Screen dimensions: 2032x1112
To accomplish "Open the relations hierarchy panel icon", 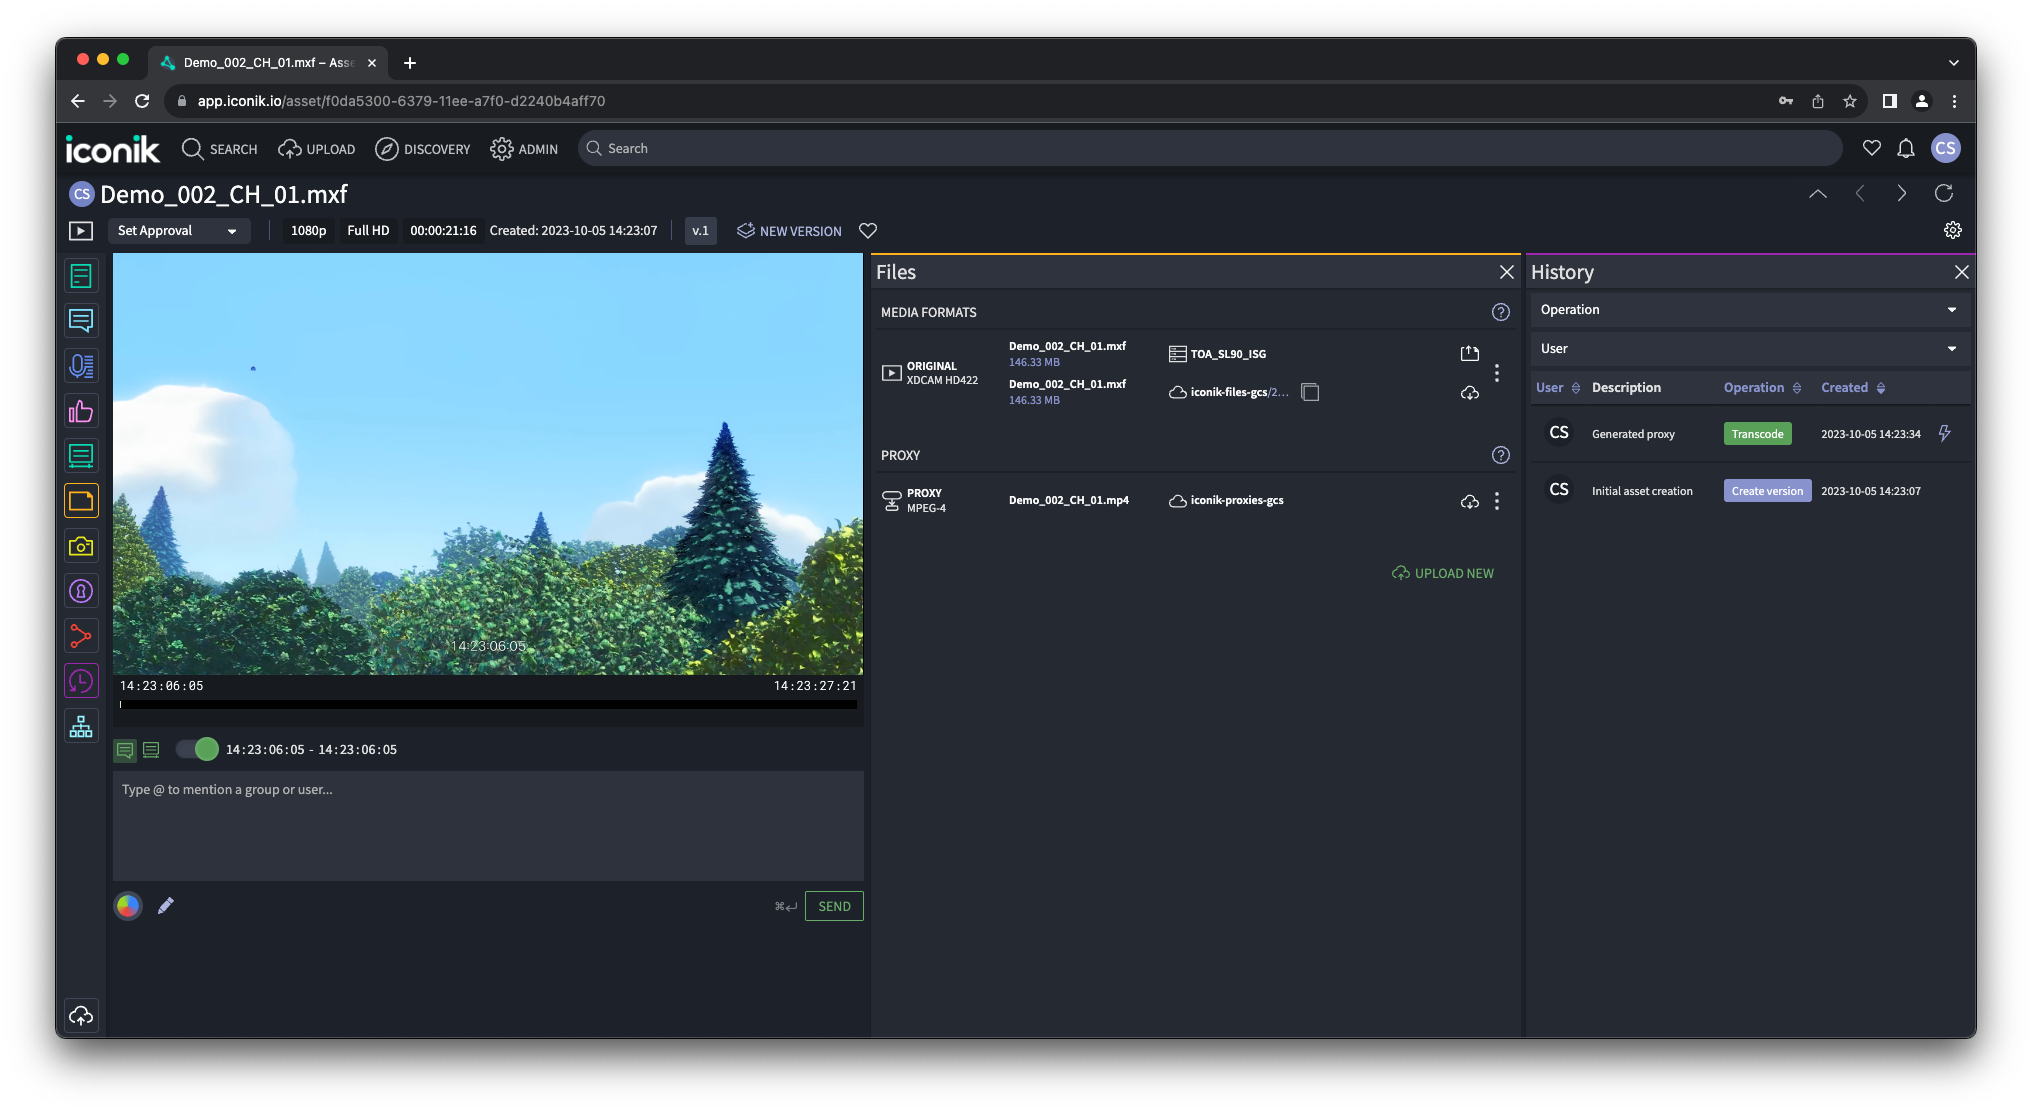I will [x=81, y=726].
